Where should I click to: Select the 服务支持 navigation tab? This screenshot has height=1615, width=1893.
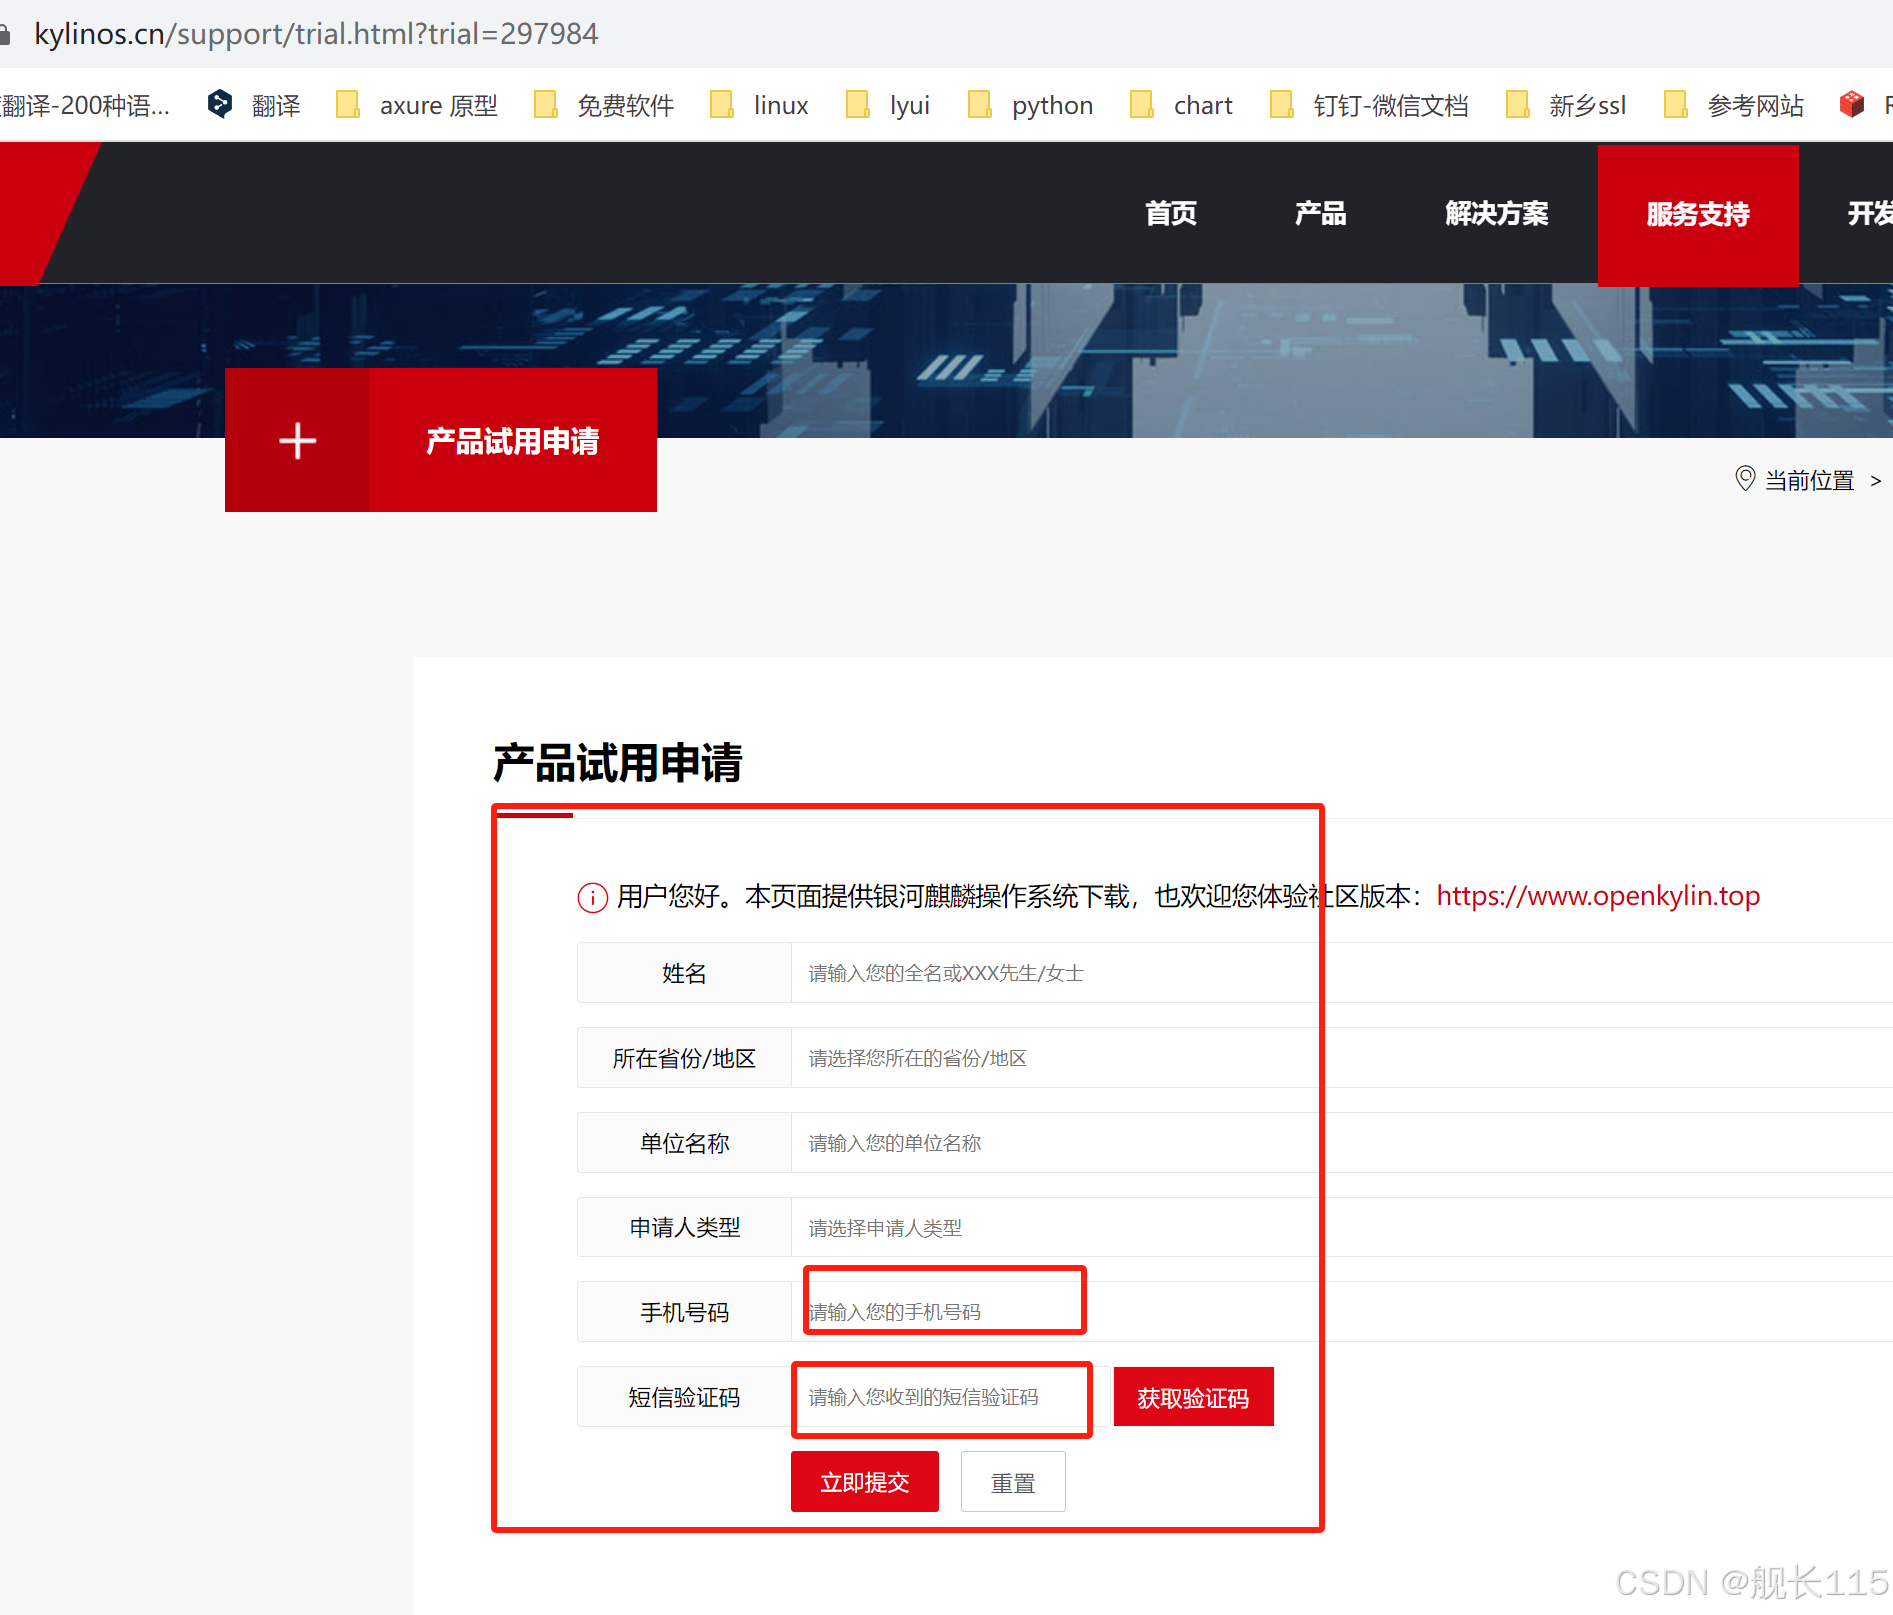point(1698,215)
